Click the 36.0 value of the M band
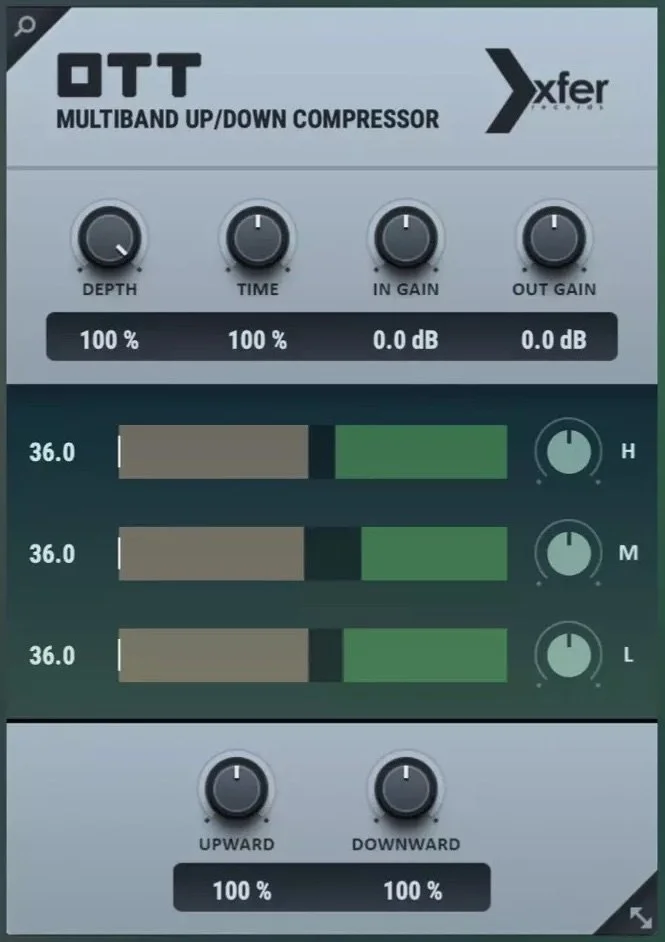665x942 pixels. coord(52,553)
